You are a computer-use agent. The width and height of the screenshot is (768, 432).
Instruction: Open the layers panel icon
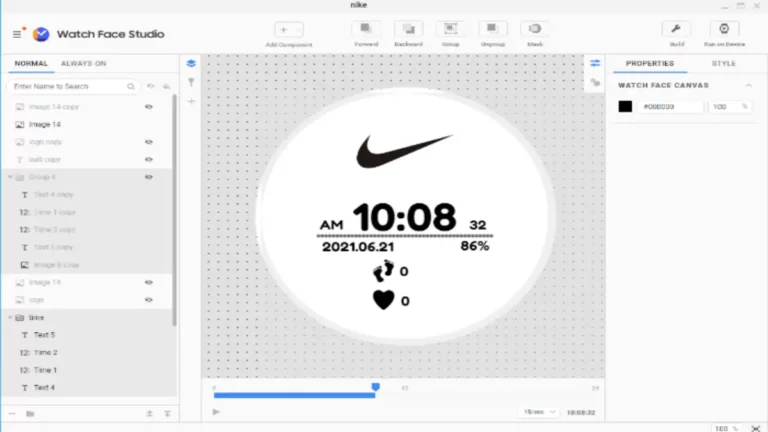[x=191, y=63]
